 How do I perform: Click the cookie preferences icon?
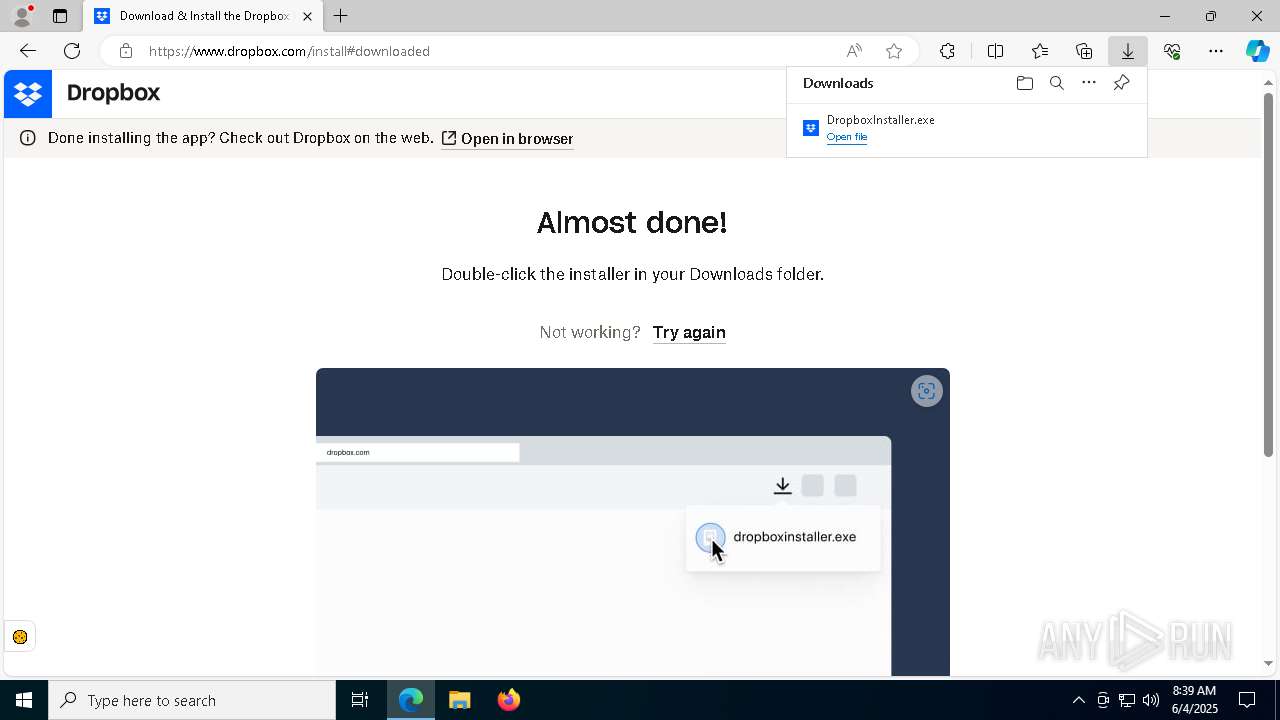point(20,637)
